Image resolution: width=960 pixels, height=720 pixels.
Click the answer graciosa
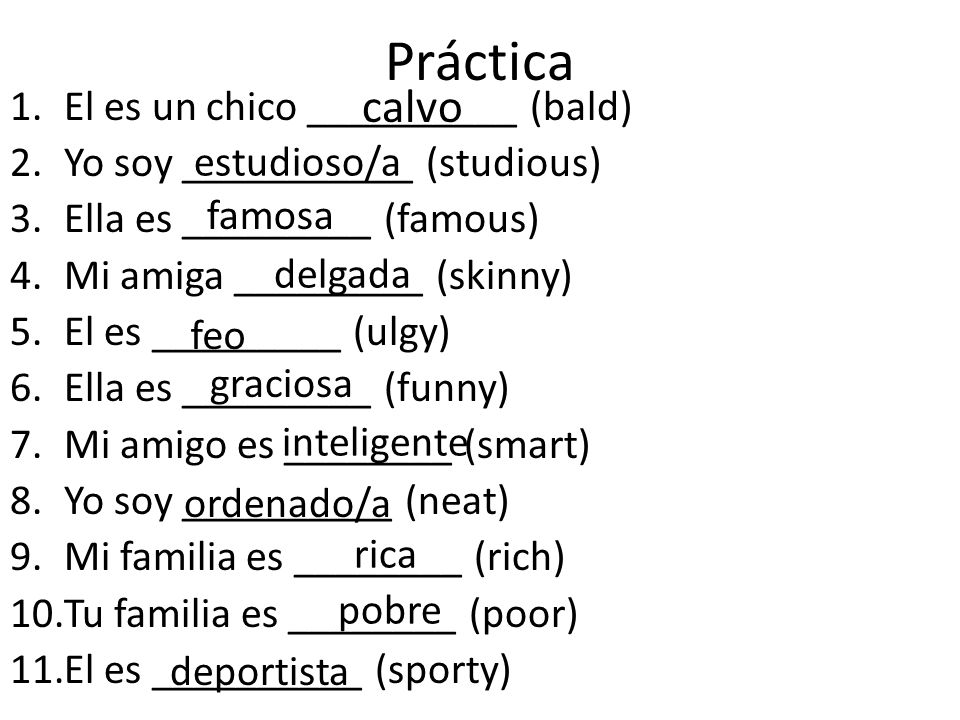[x=280, y=386]
